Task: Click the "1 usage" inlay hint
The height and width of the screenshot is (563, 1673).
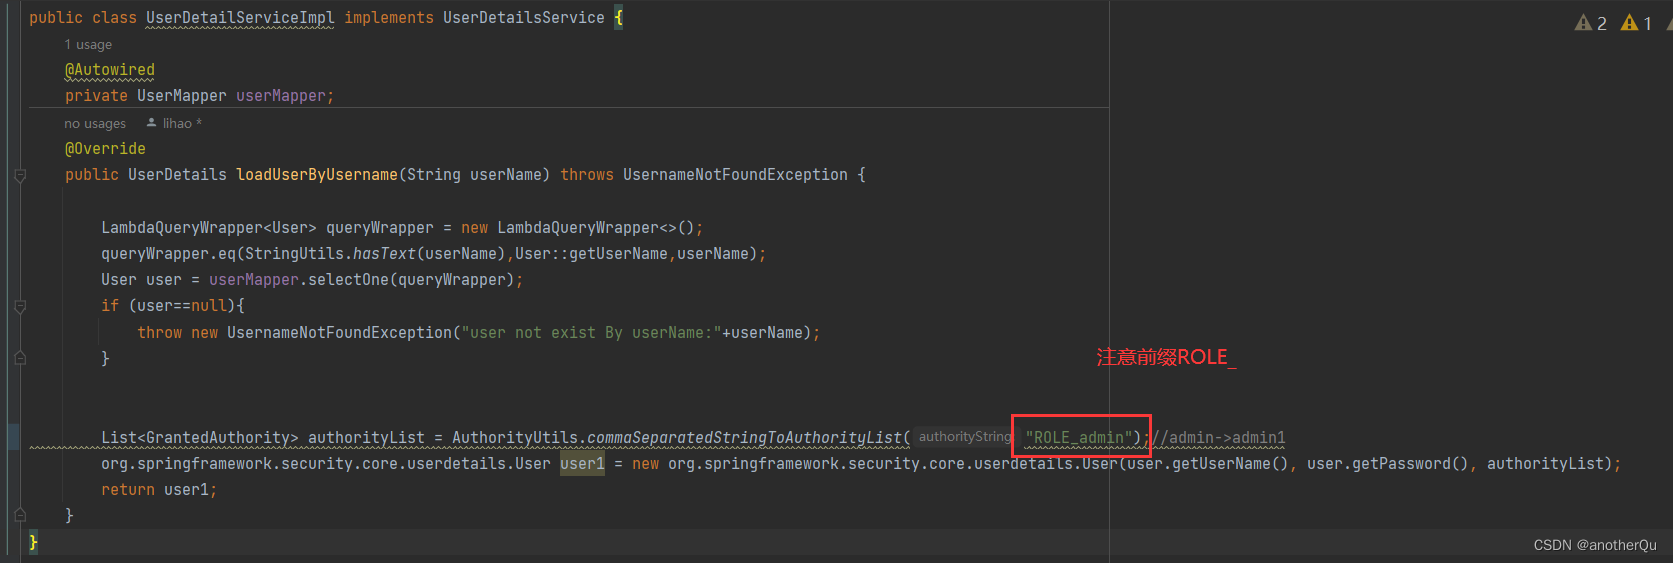Action: pos(88,45)
